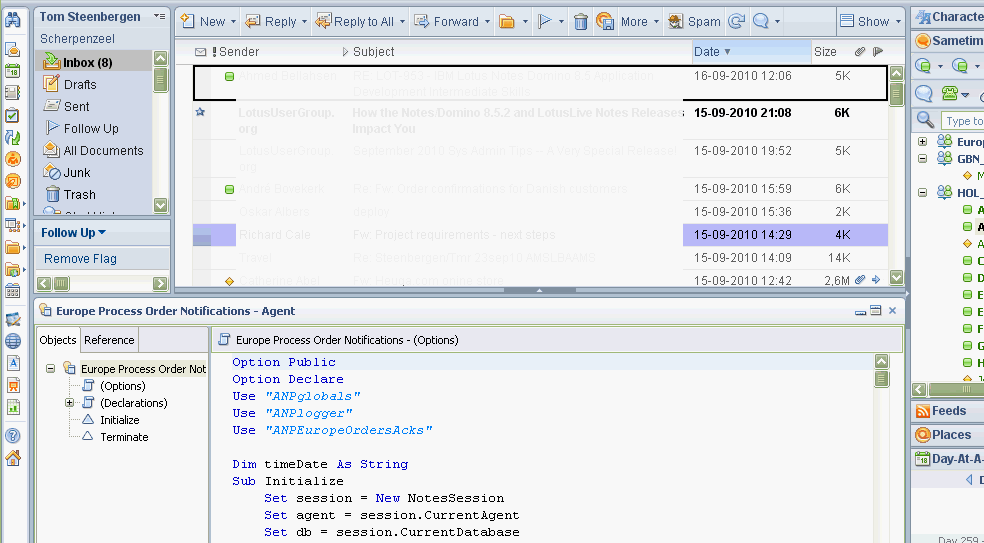The image size is (984, 543).
Task: Click the binoculars search icon in the sidebar
Action: [13, 20]
